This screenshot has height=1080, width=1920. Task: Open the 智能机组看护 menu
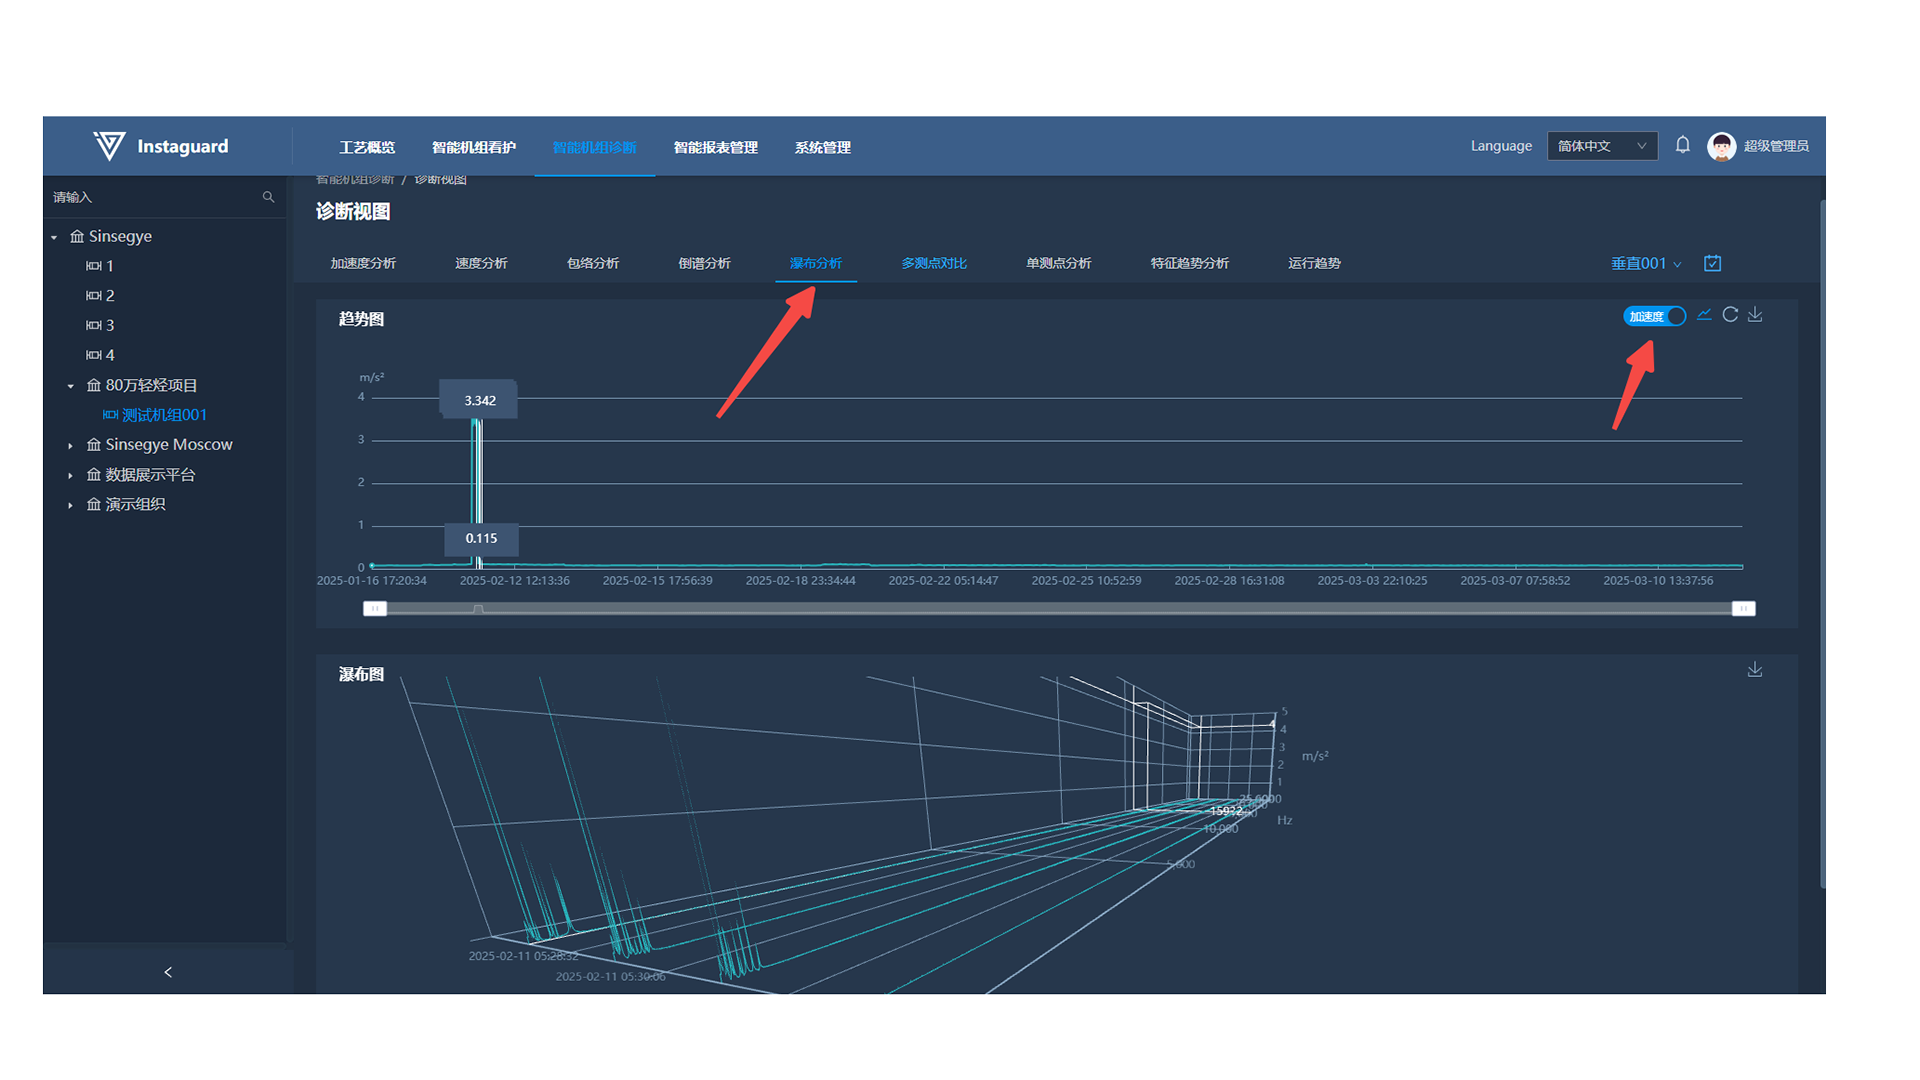[x=474, y=147]
